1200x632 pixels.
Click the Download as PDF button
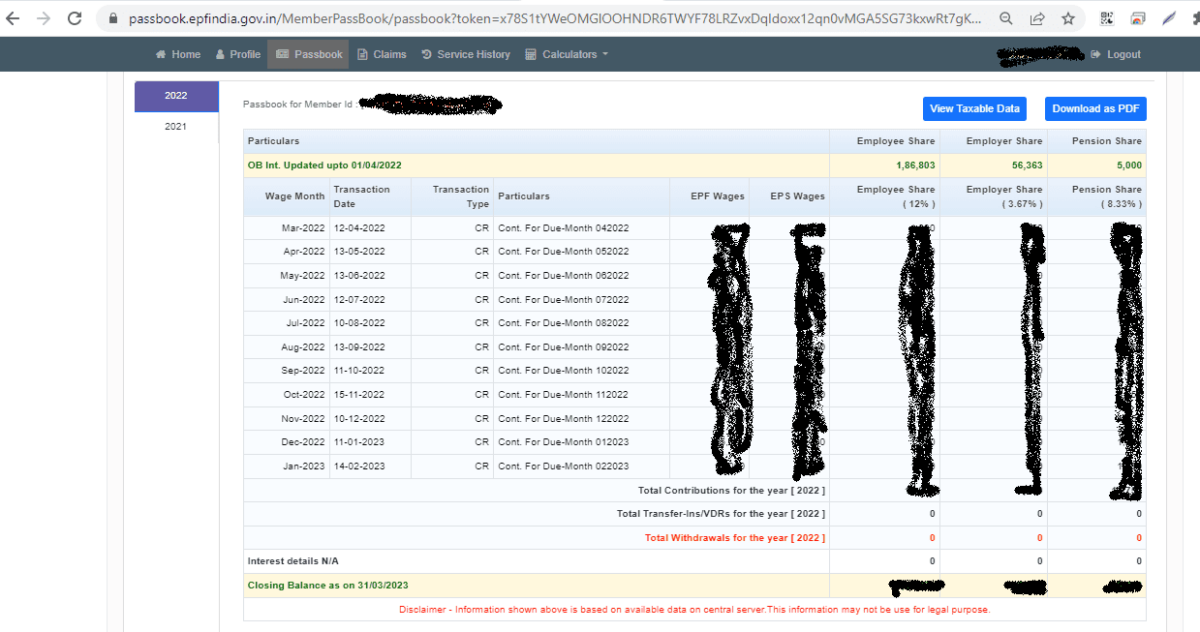pyautogui.click(x=1095, y=109)
